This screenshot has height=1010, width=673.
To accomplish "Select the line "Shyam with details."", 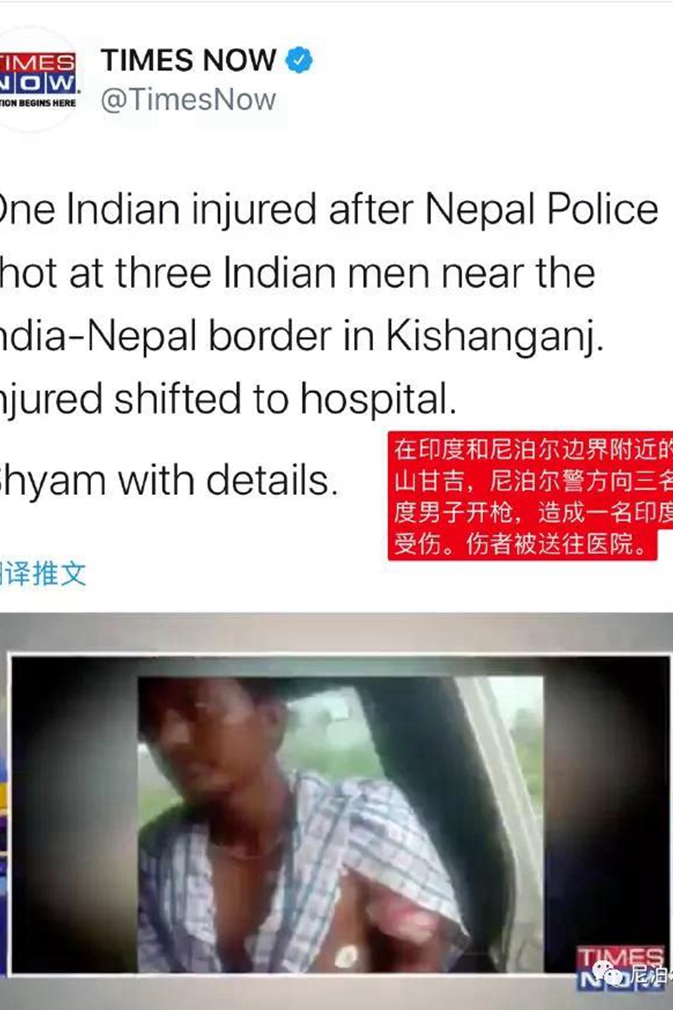I will (169, 481).
